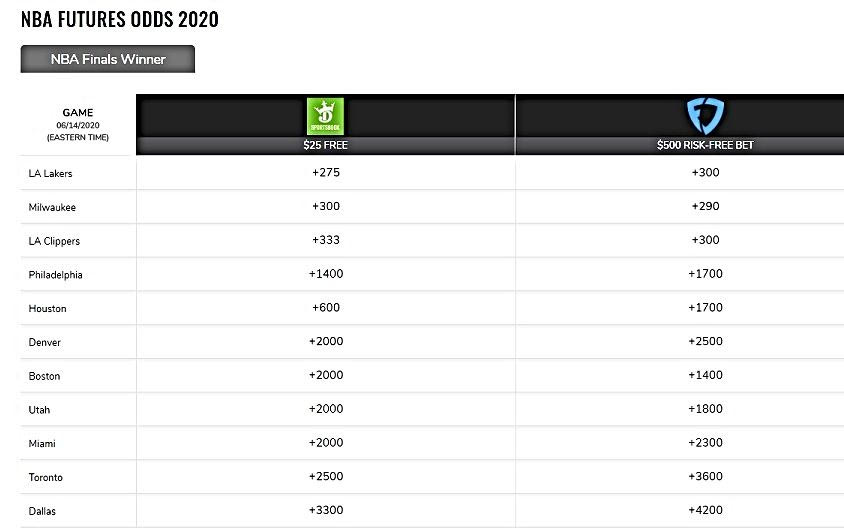Select Toronto +2500 DraftKings odds

326,477
